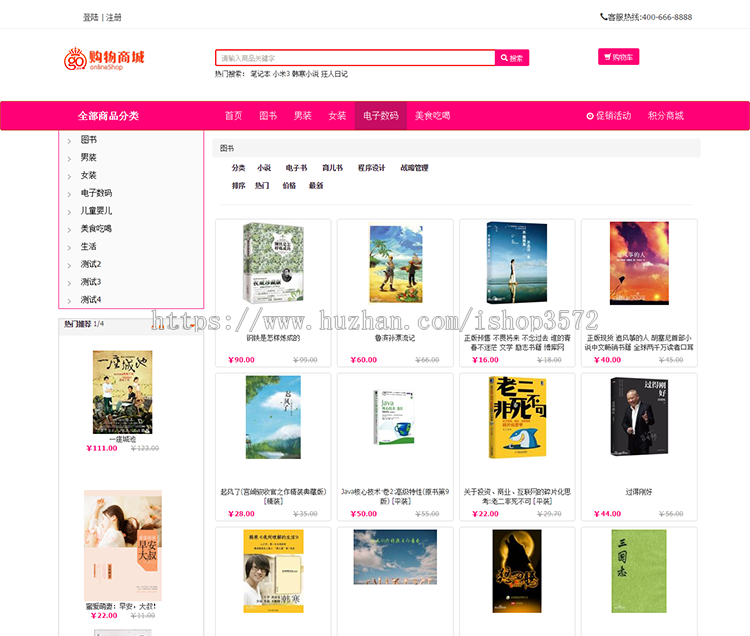Click 鲁滨孙漂流记 title link
The width and height of the screenshot is (750, 636).
pyautogui.click(x=395, y=338)
